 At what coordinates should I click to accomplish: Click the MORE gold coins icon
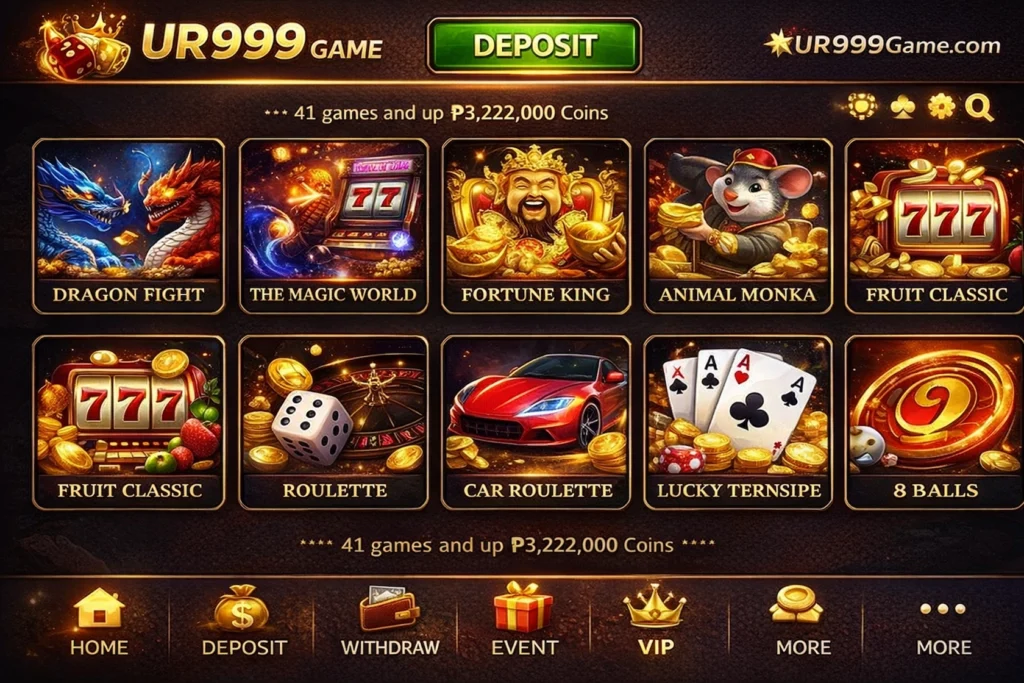click(803, 622)
